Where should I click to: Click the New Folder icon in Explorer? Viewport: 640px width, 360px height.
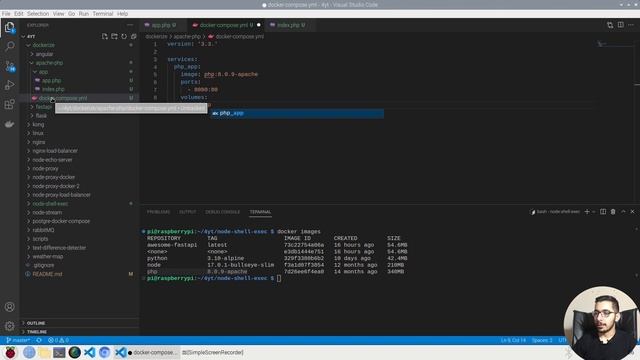point(114,37)
